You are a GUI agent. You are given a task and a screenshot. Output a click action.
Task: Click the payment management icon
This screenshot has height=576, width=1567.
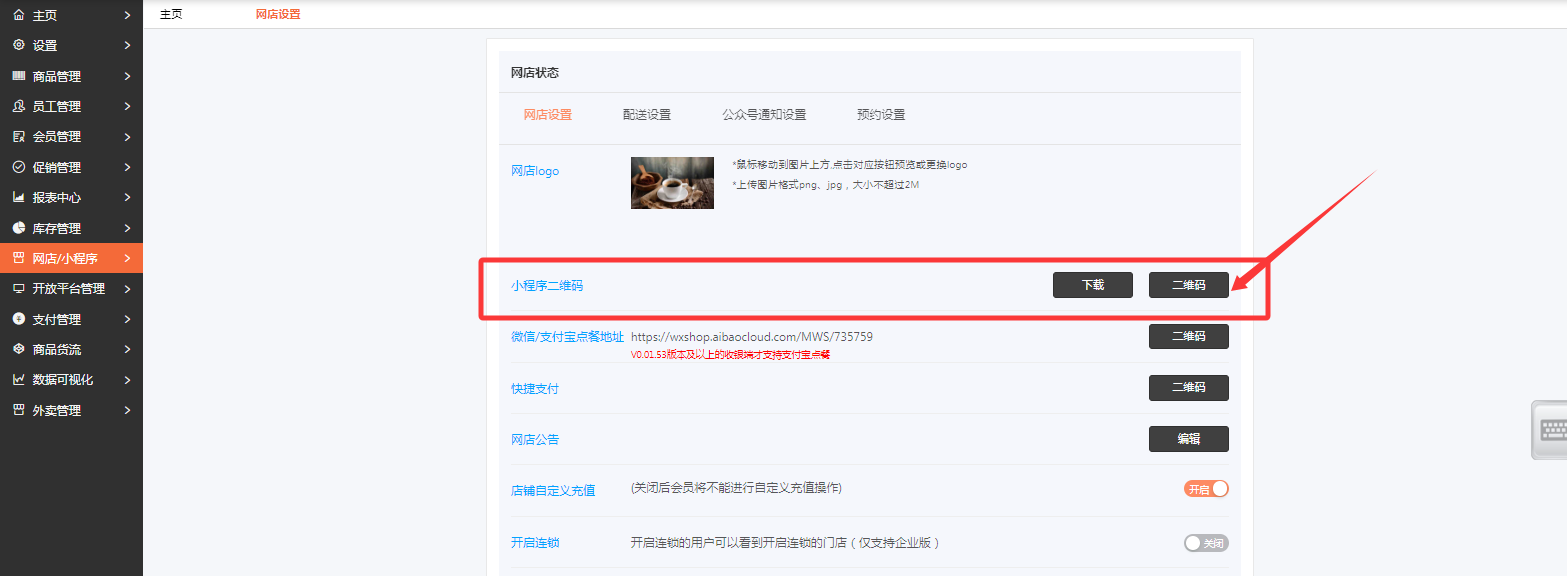(x=18, y=319)
